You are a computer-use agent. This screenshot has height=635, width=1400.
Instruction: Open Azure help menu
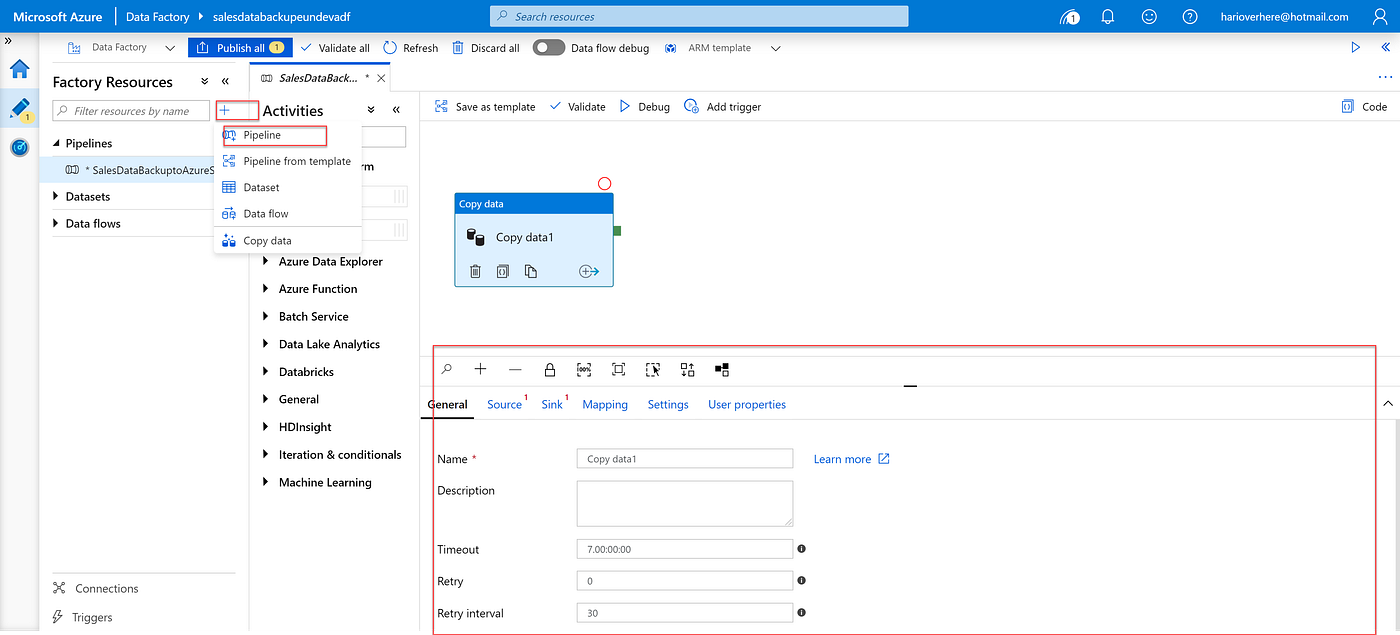[1189, 16]
